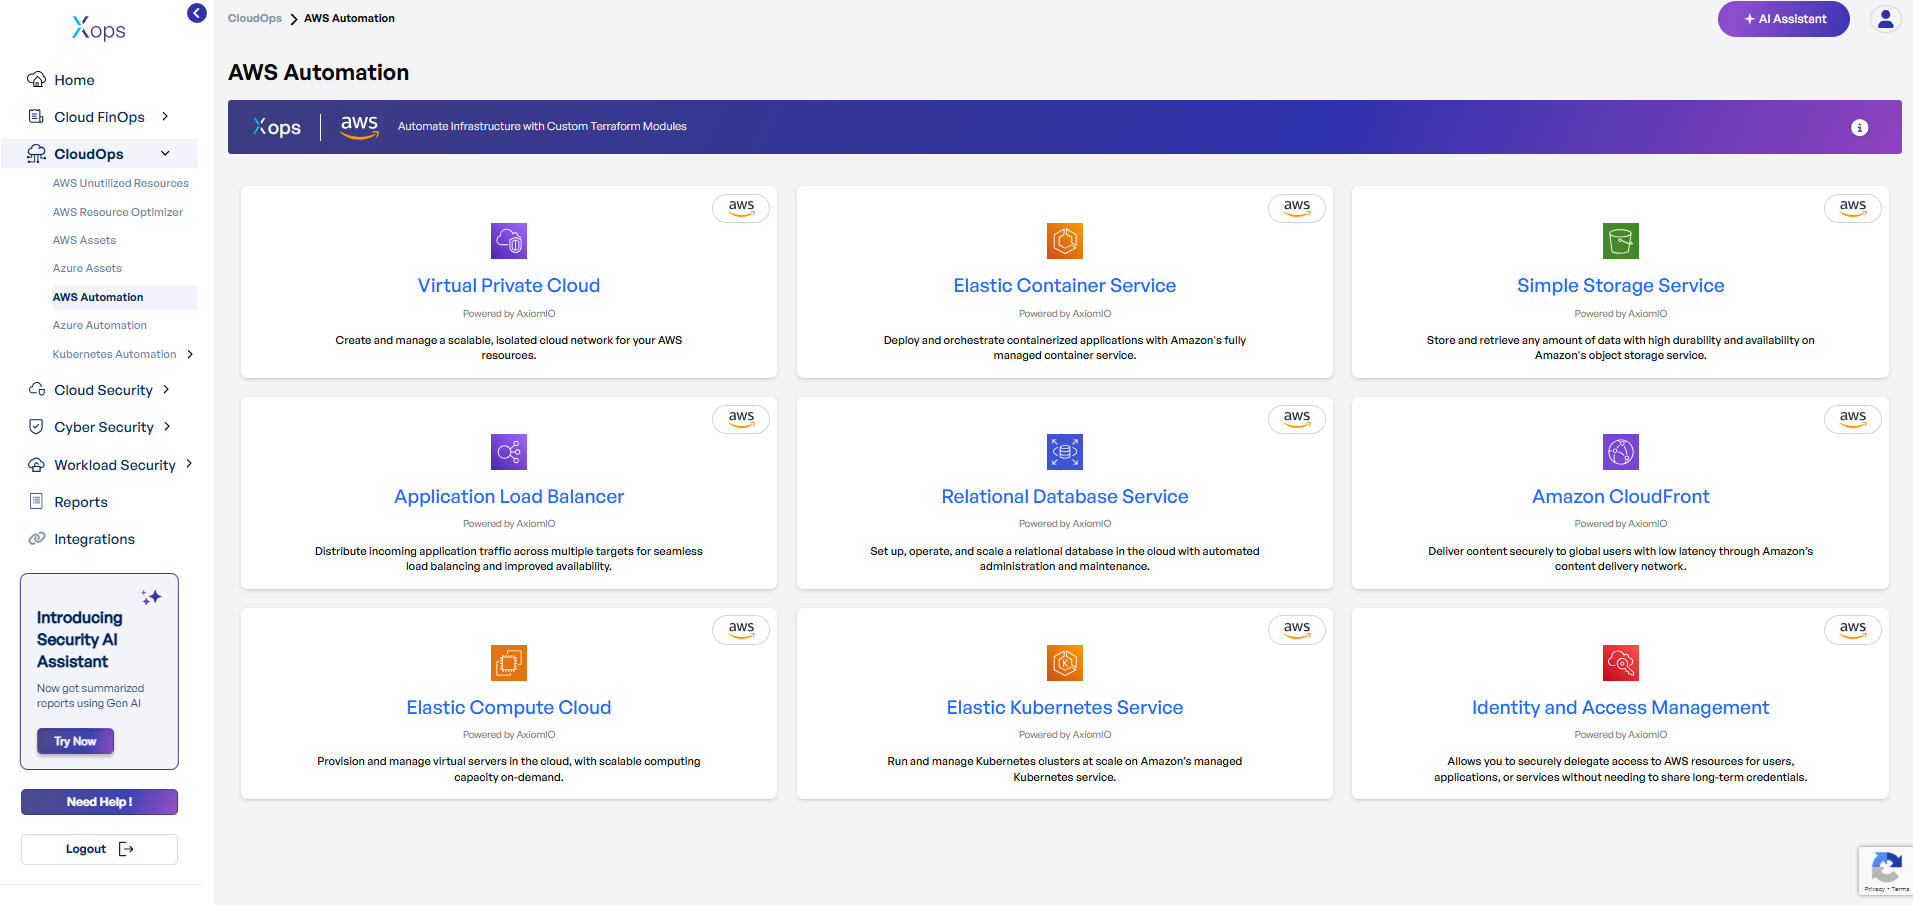Screen dimensions: 1913x905
Task: Collapse the sidebar with the arrow button
Action: click(x=197, y=13)
